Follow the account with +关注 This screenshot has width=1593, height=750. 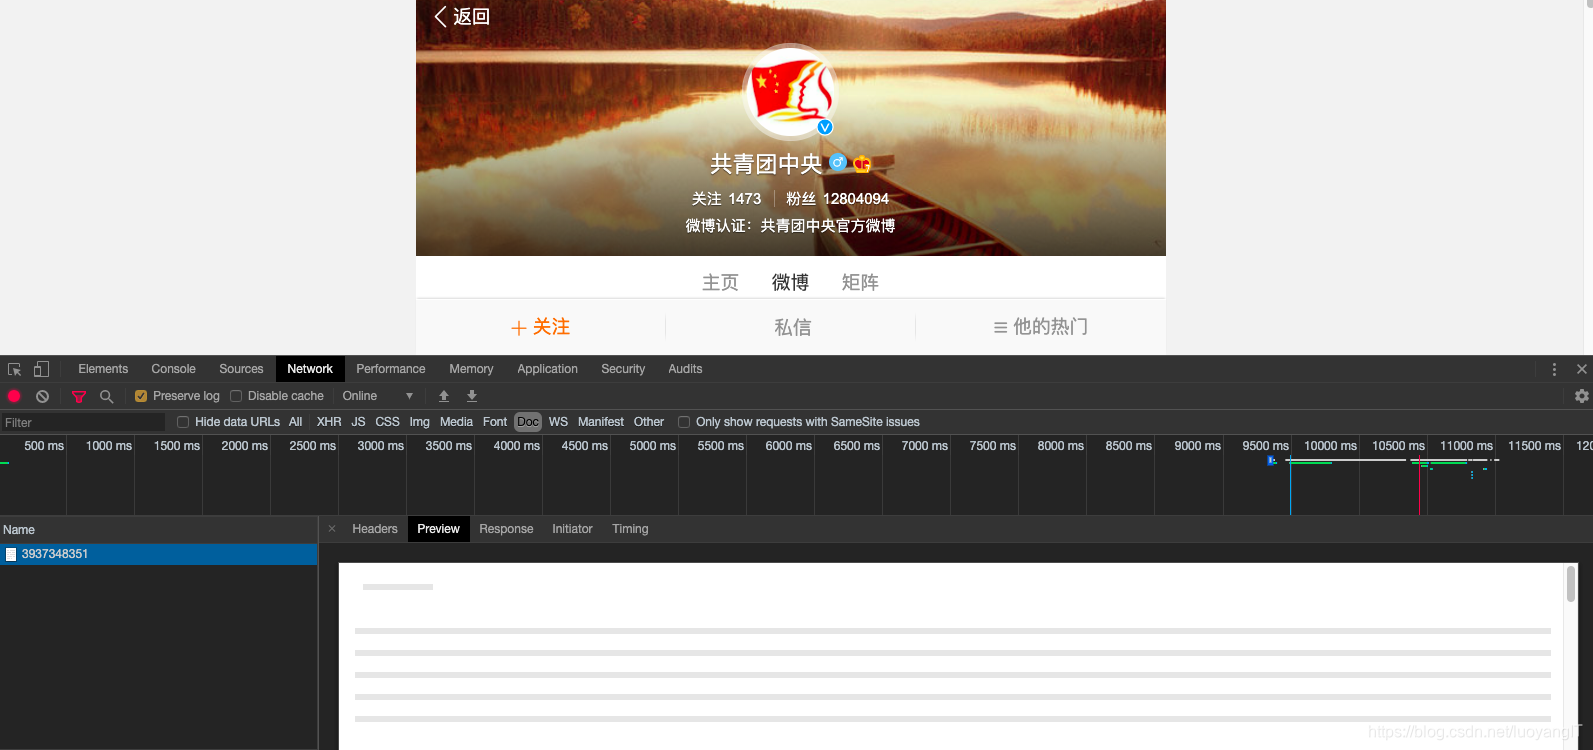pos(541,327)
